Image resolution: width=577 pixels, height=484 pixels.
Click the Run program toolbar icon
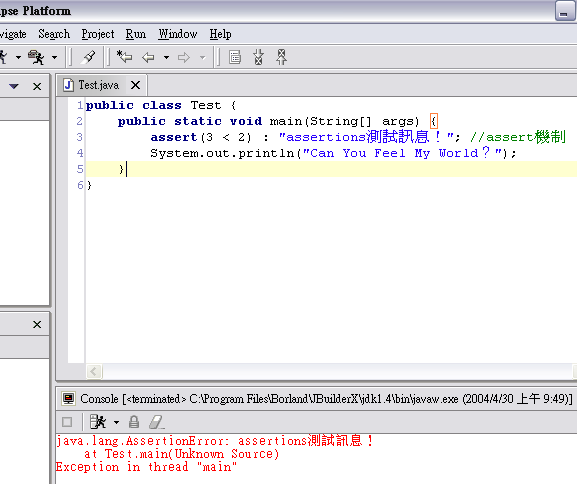pos(3,57)
